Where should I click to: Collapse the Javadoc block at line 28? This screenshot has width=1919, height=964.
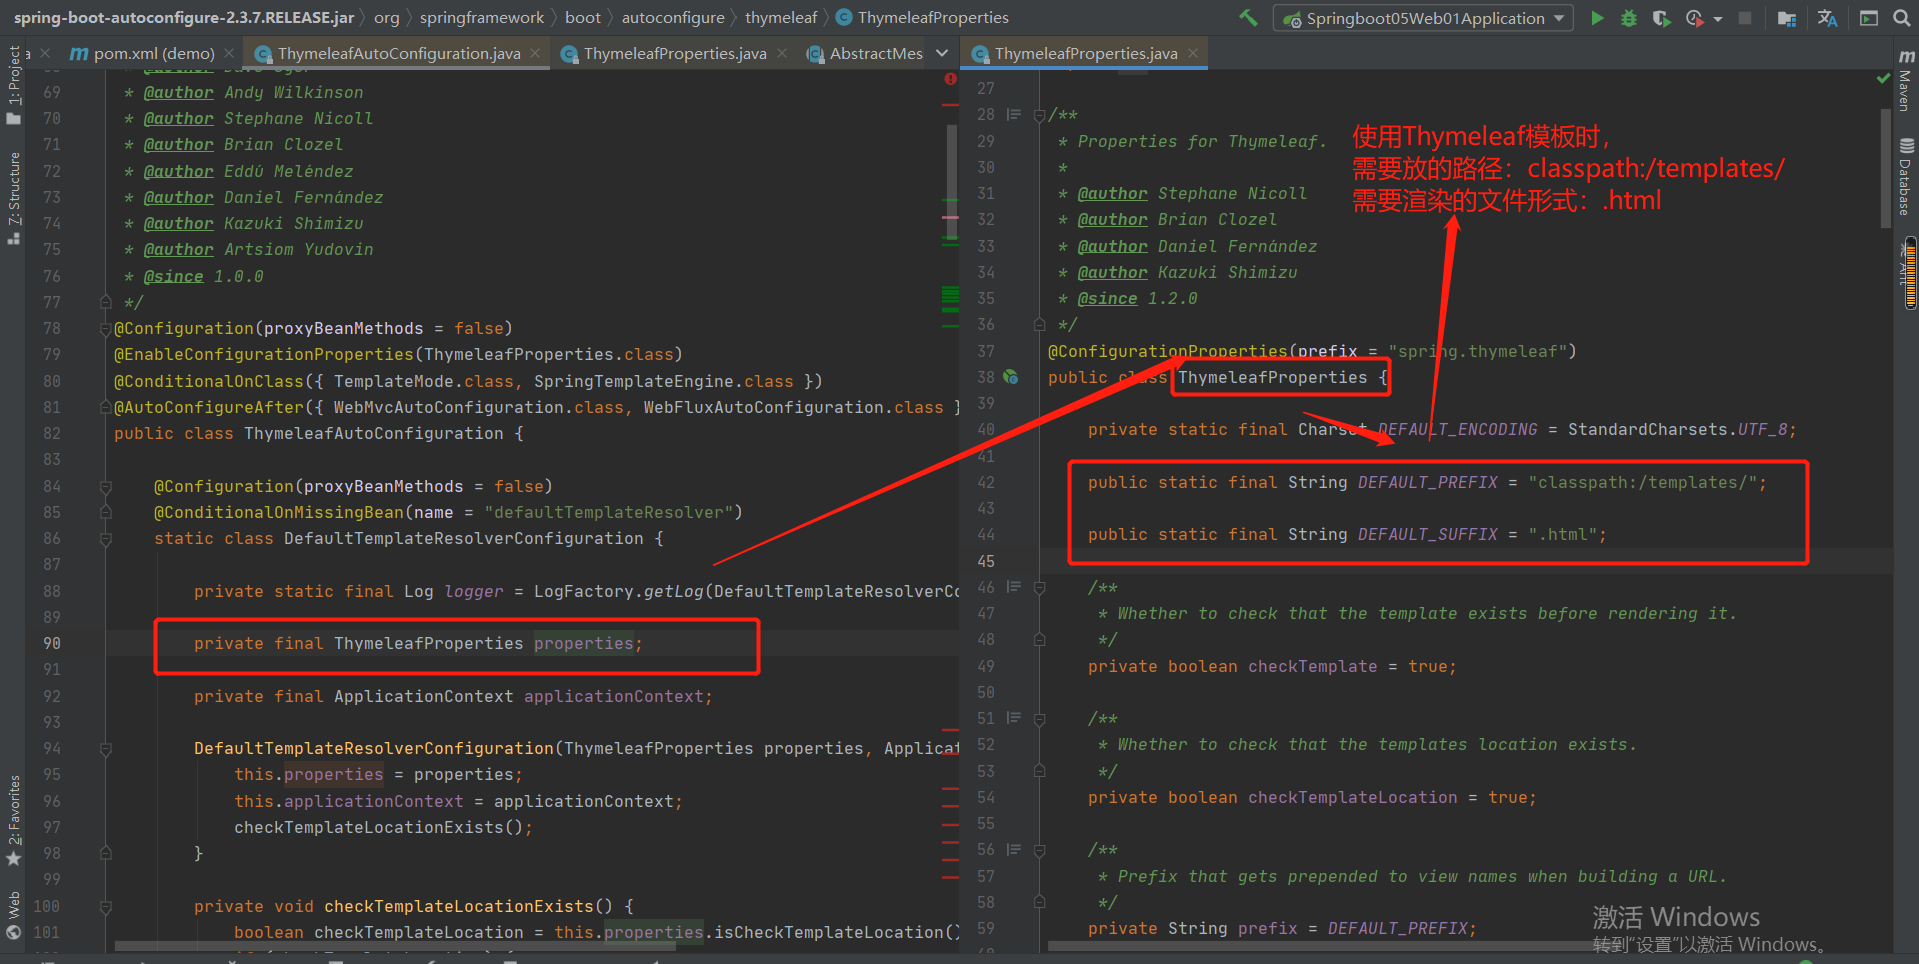click(1039, 115)
